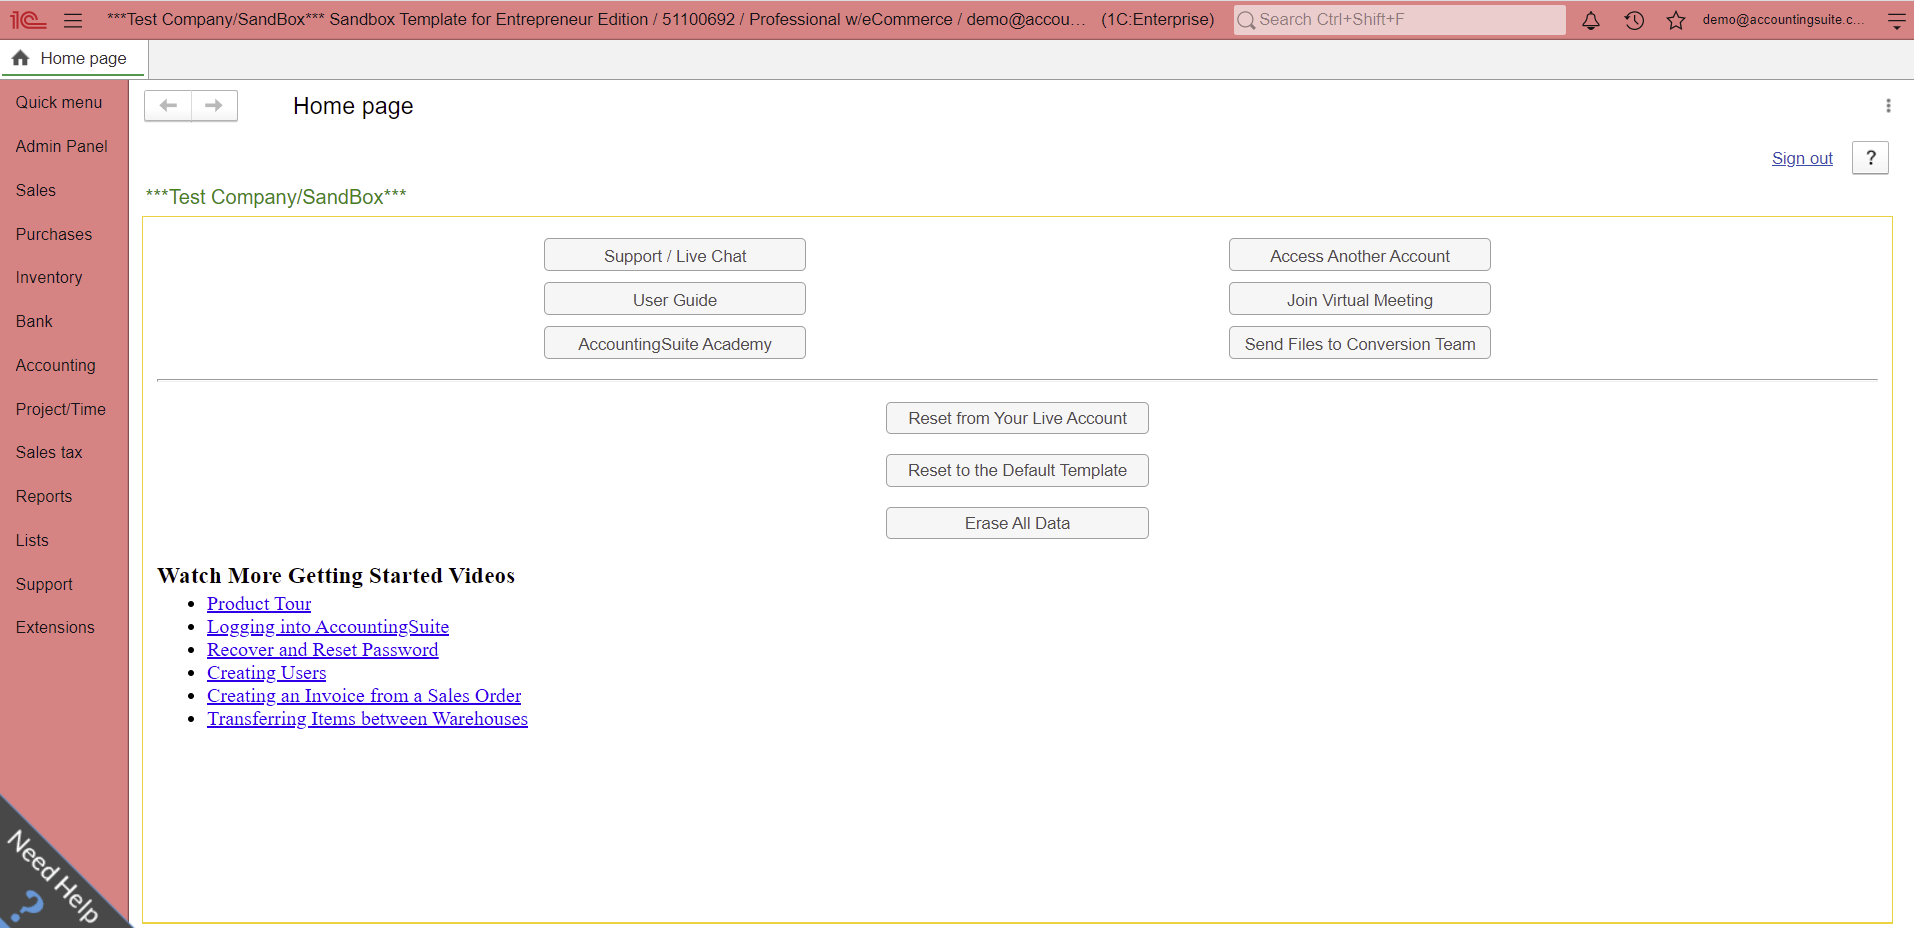Open Creating an Invoice from a Sales Order
The height and width of the screenshot is (928, 1914).
[364, 696]
